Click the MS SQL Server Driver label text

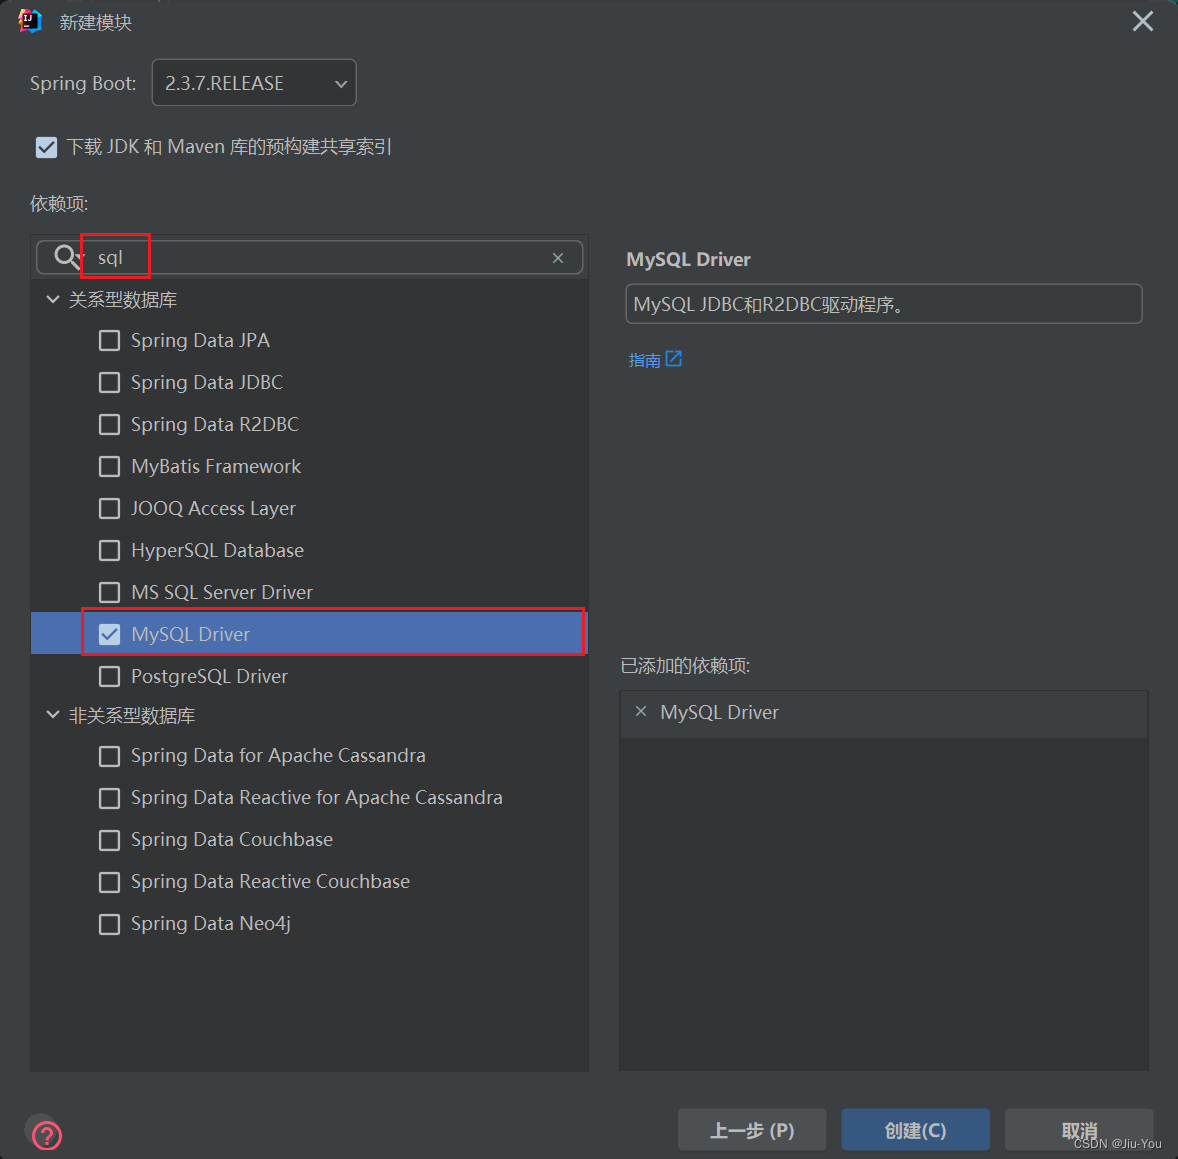pos(222,593)
